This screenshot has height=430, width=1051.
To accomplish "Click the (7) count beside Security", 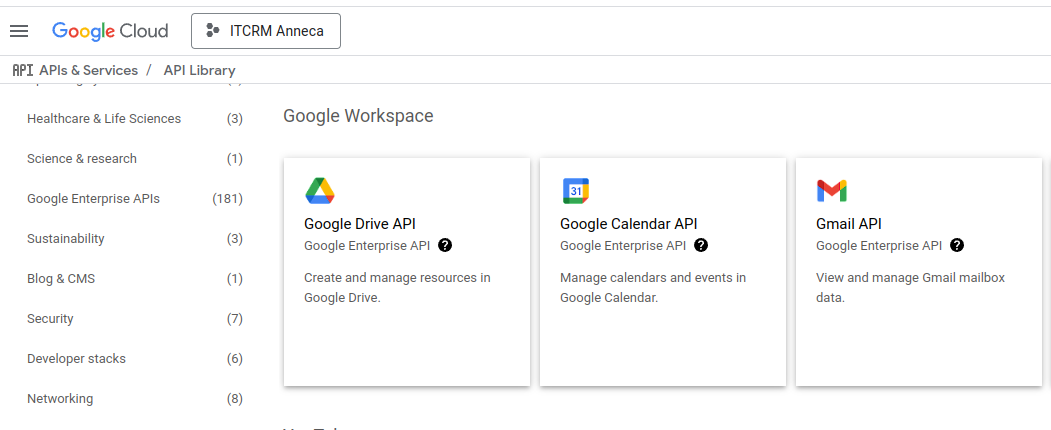I will 235,319.
